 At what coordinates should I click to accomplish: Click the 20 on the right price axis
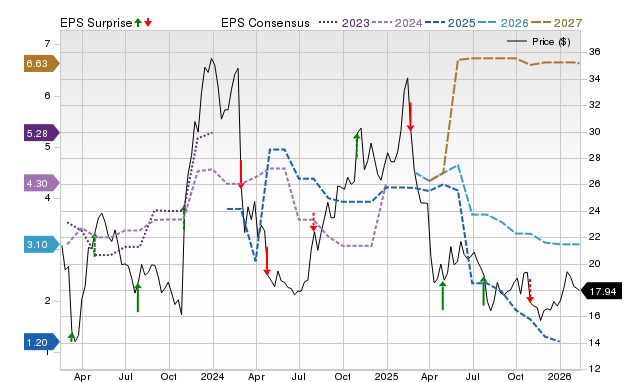point(595,264)
